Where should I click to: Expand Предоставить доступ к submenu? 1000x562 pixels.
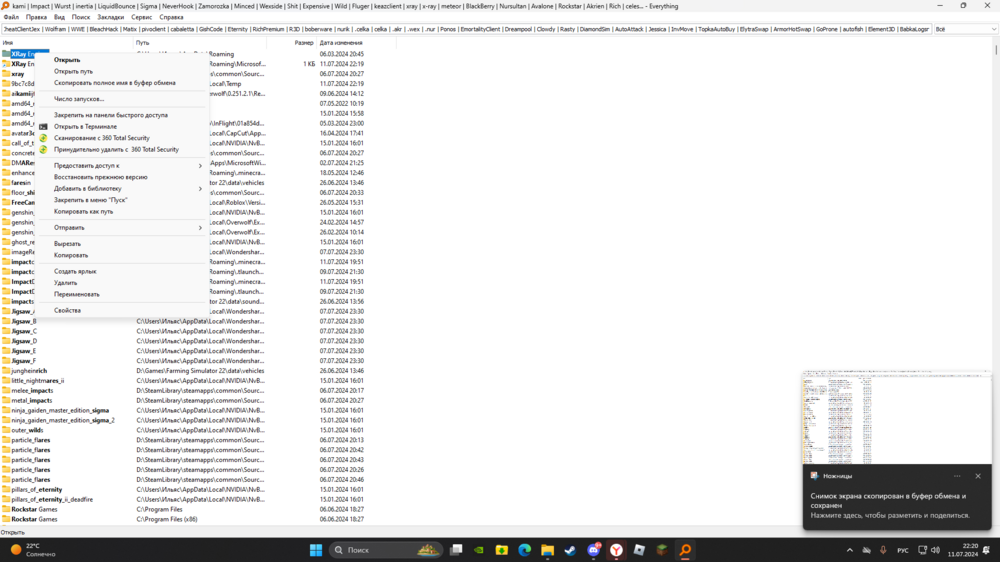[122, 165]
